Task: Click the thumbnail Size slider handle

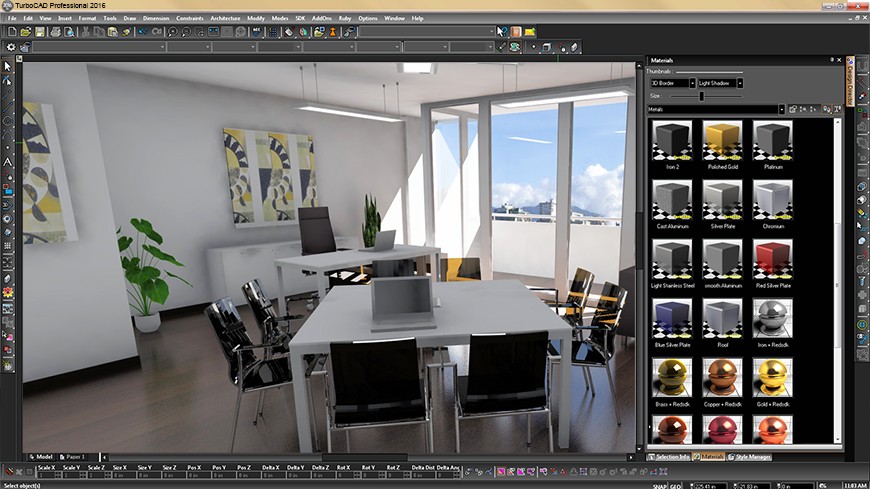Action: coord(702,96)
